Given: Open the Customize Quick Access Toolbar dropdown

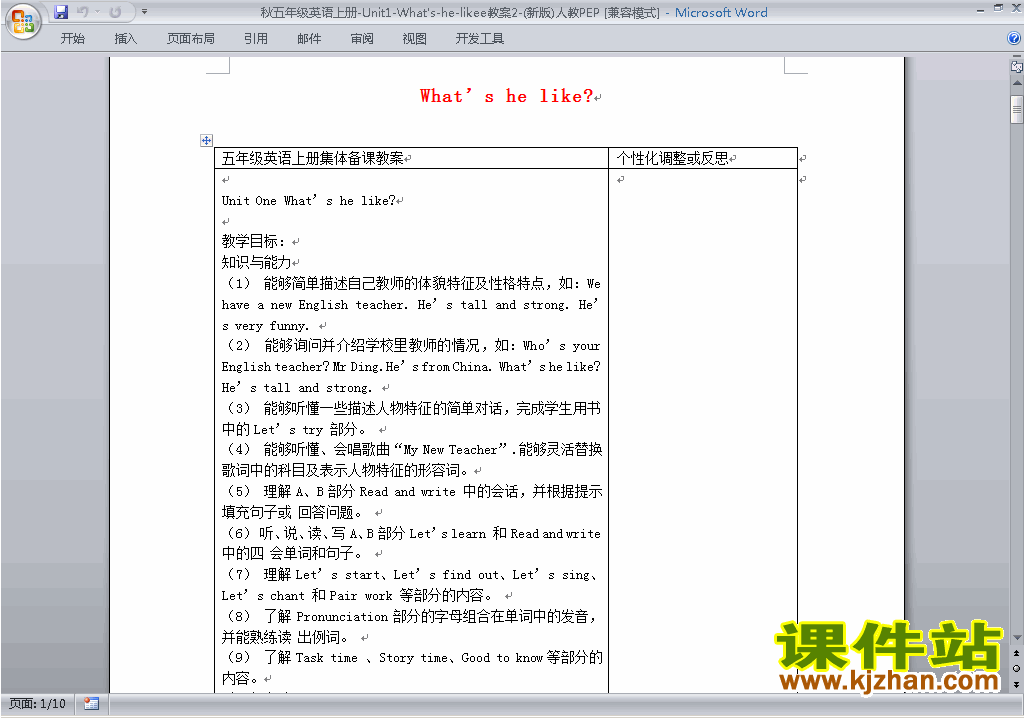Looking at the screenshot, I should (x=144, y=12).
